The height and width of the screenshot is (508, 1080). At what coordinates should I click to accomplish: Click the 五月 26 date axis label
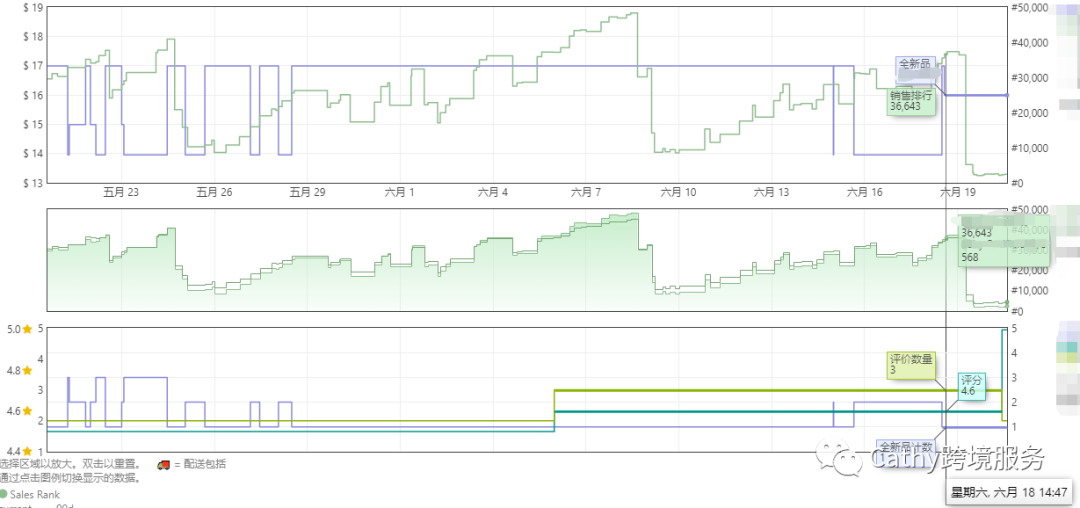tap(214, 192)
